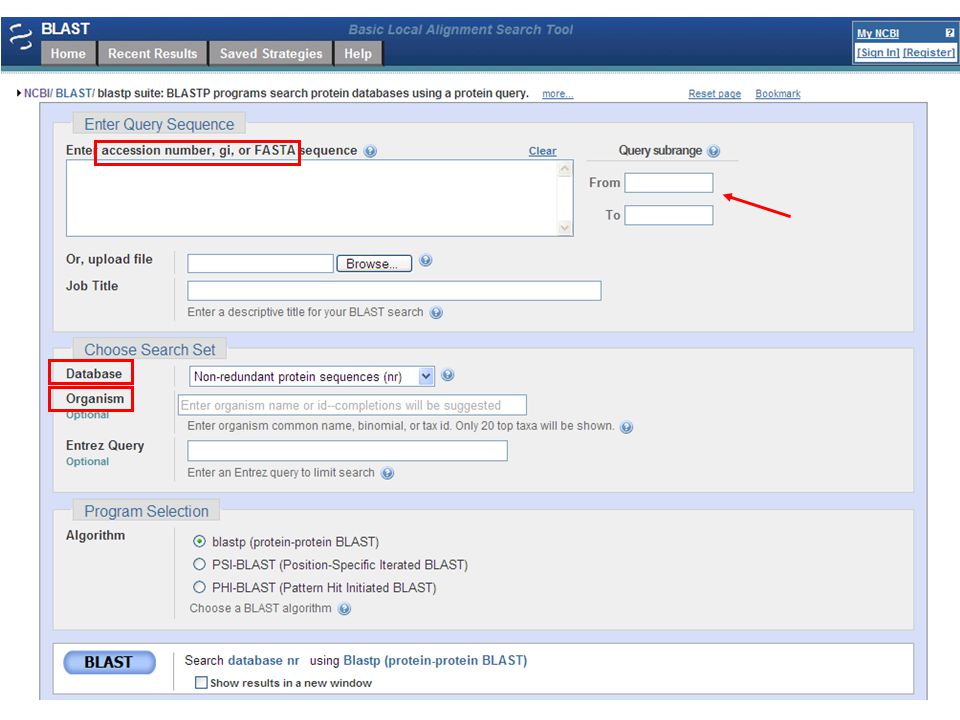
Task: Click the Reset page link
Action: point(714,94)
